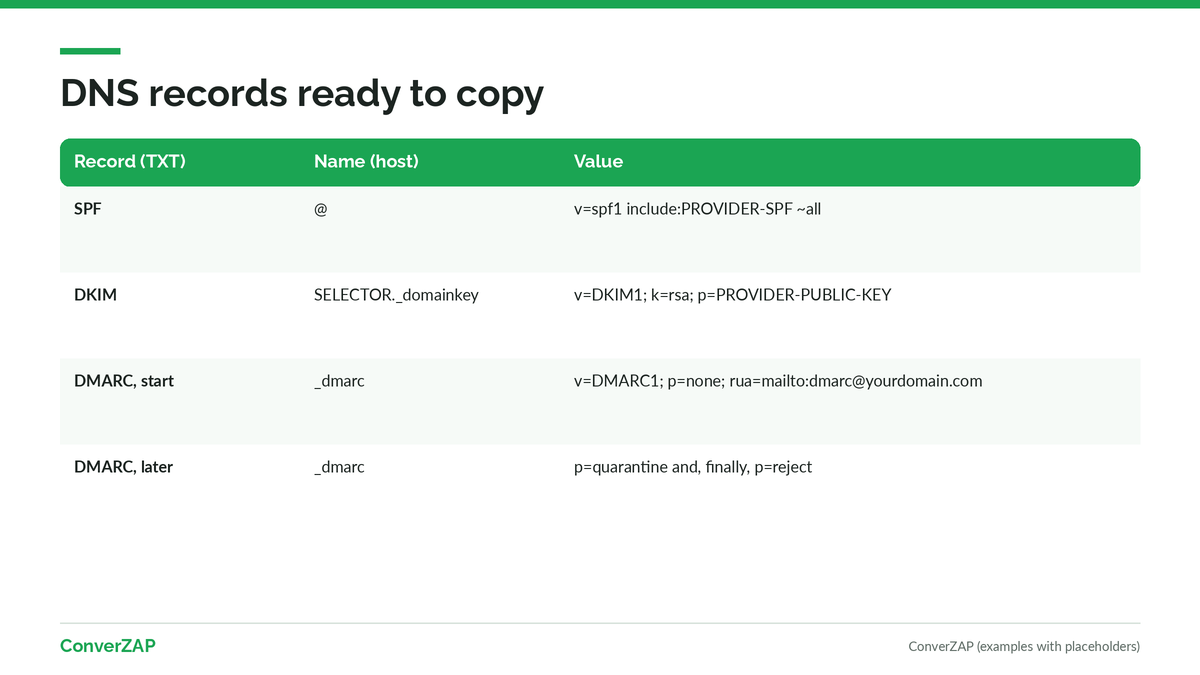The width and height of the screenshot is (1200, 675).
Task: Click the 'SPF' record cell
Action: 88,210
